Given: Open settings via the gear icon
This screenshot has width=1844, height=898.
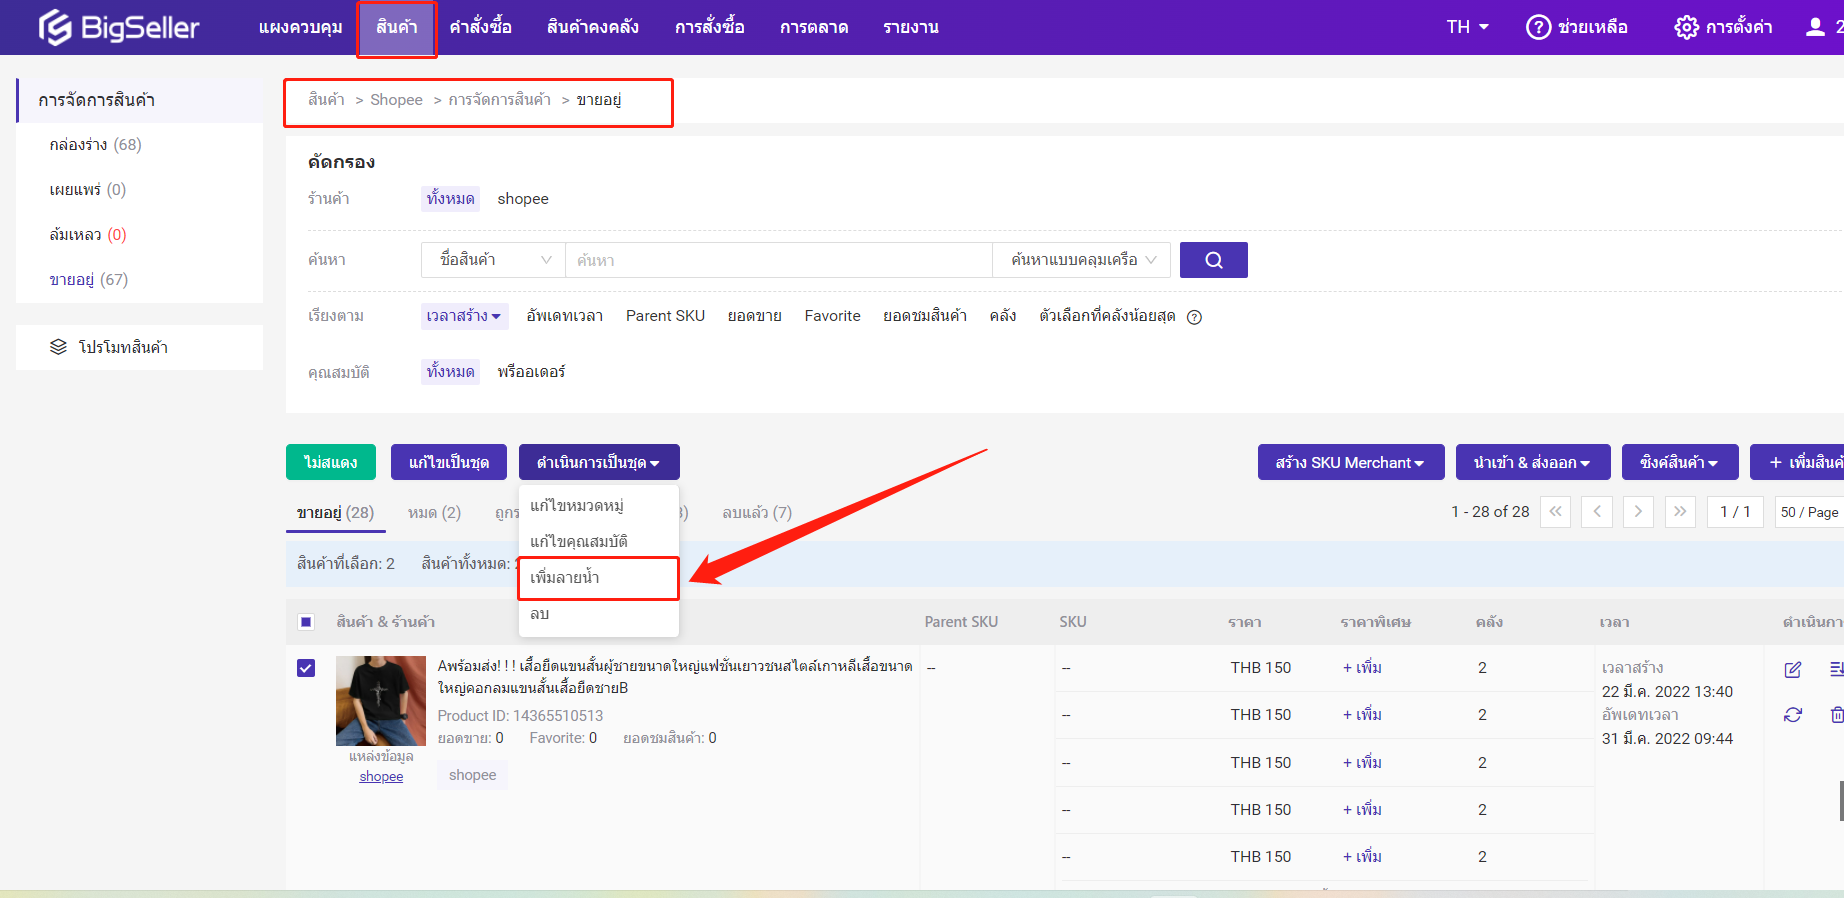Looking at the screenshot, I should point(1686,27).
